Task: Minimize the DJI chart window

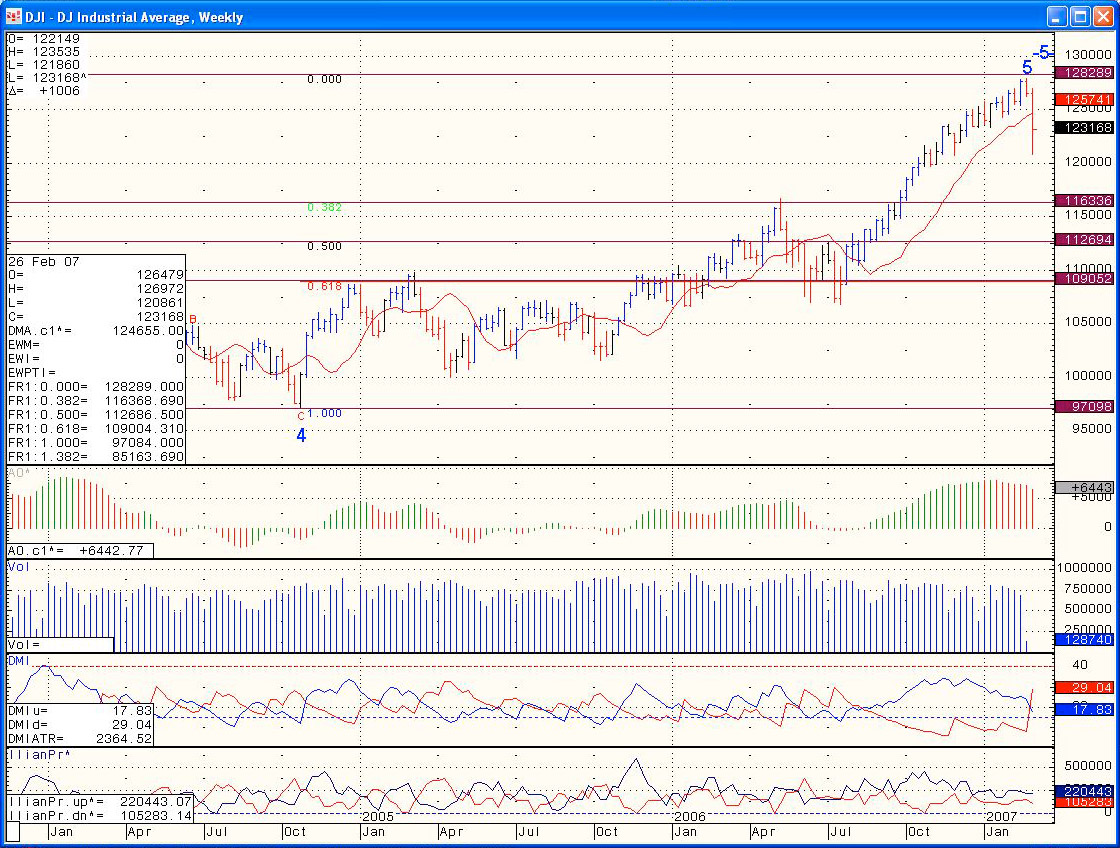Action: tap(1057, 17)
